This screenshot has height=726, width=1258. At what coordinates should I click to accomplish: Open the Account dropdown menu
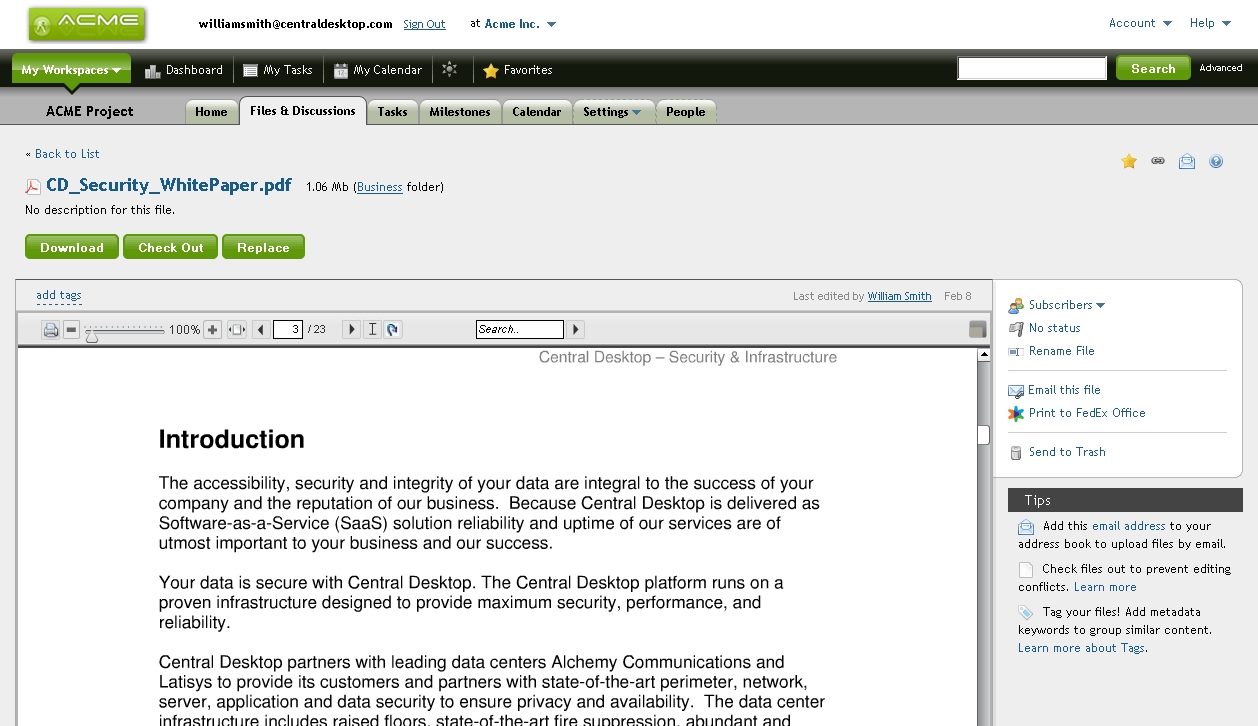pos(1141,23)
